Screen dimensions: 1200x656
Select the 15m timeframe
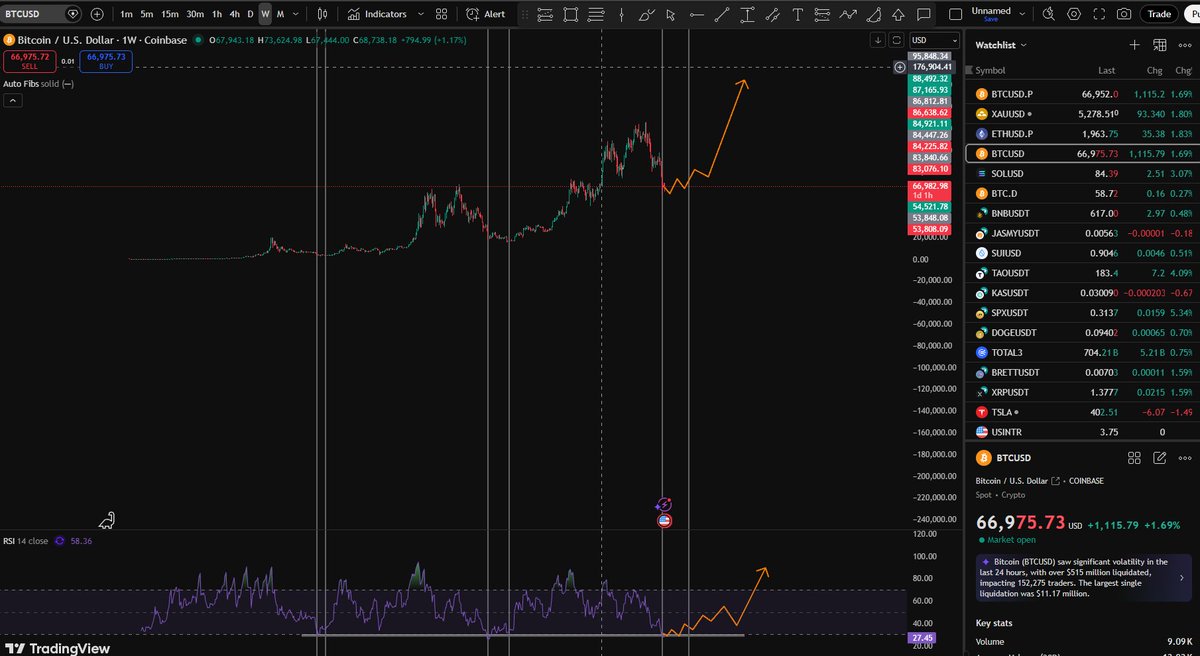(x=170, y=14)
